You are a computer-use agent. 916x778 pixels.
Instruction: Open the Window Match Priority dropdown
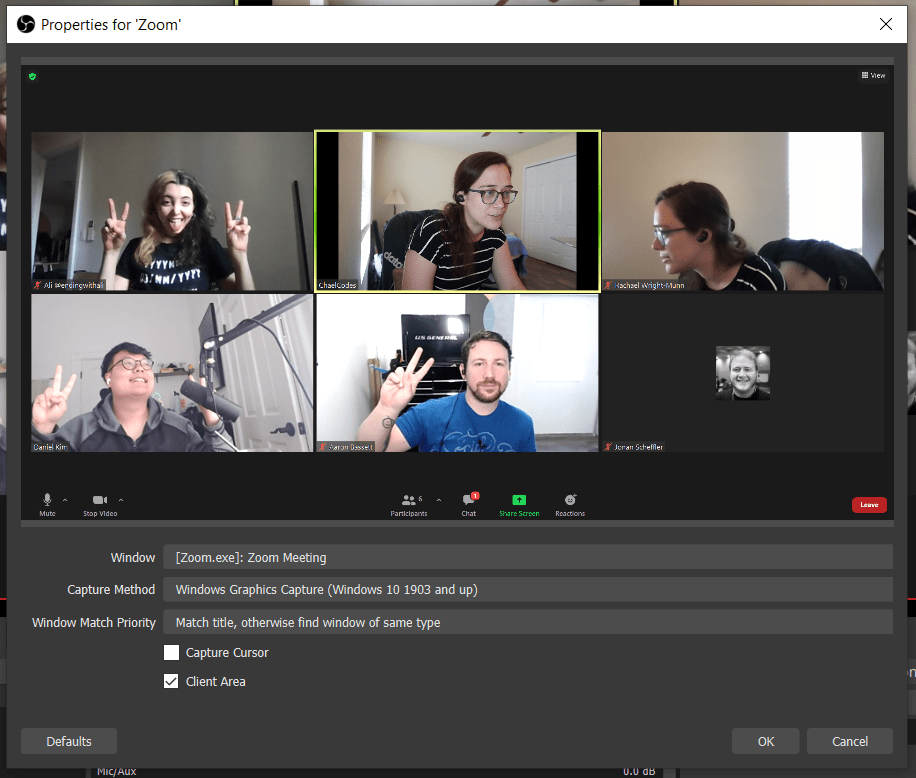[x=528, y=623]
